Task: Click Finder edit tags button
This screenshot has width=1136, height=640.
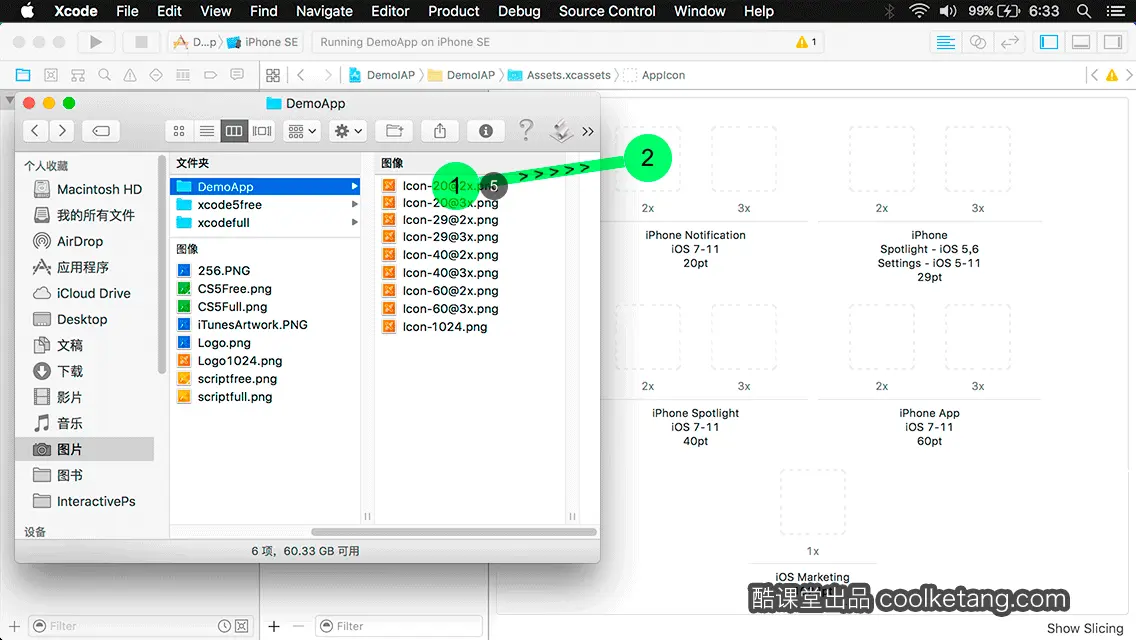Action: point(101,131)
